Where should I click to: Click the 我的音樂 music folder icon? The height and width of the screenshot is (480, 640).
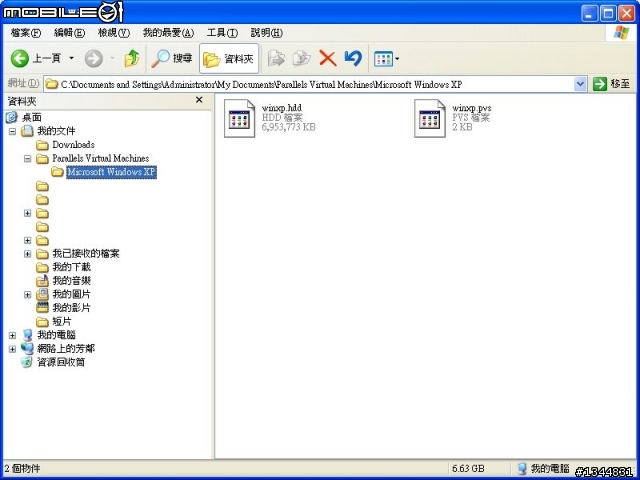42,281
